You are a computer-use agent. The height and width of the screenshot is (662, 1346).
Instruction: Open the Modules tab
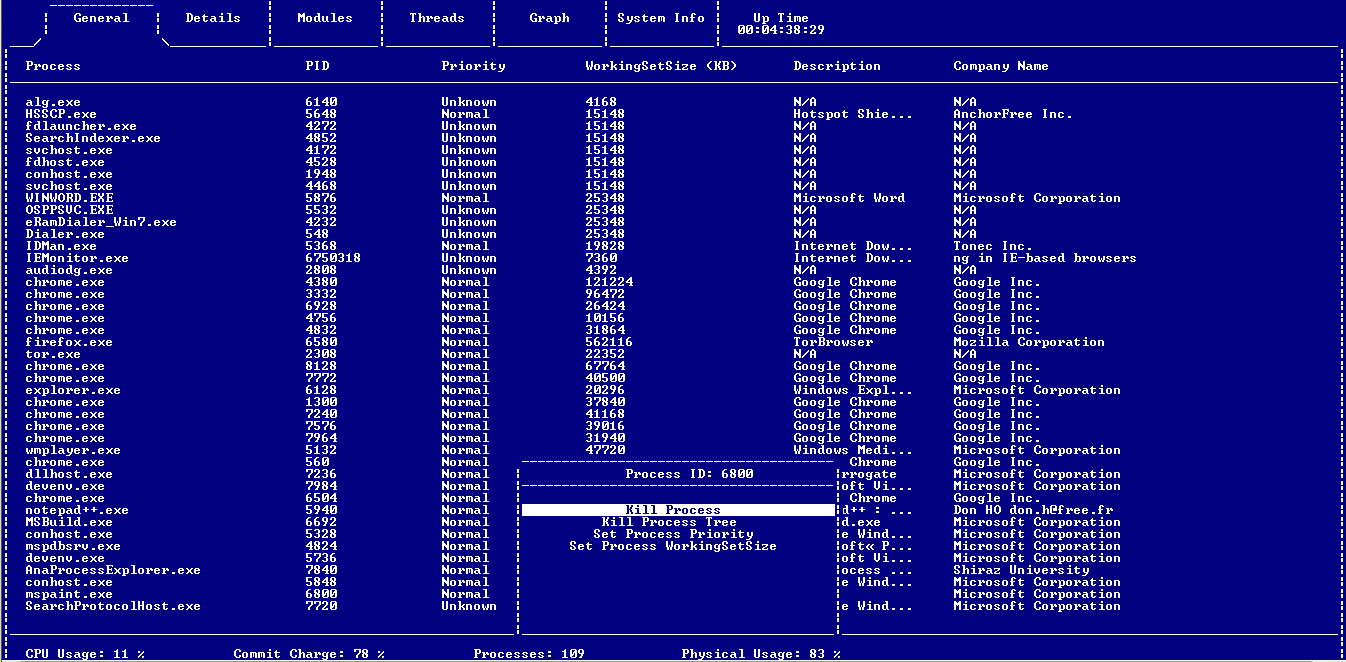point(325,18)
